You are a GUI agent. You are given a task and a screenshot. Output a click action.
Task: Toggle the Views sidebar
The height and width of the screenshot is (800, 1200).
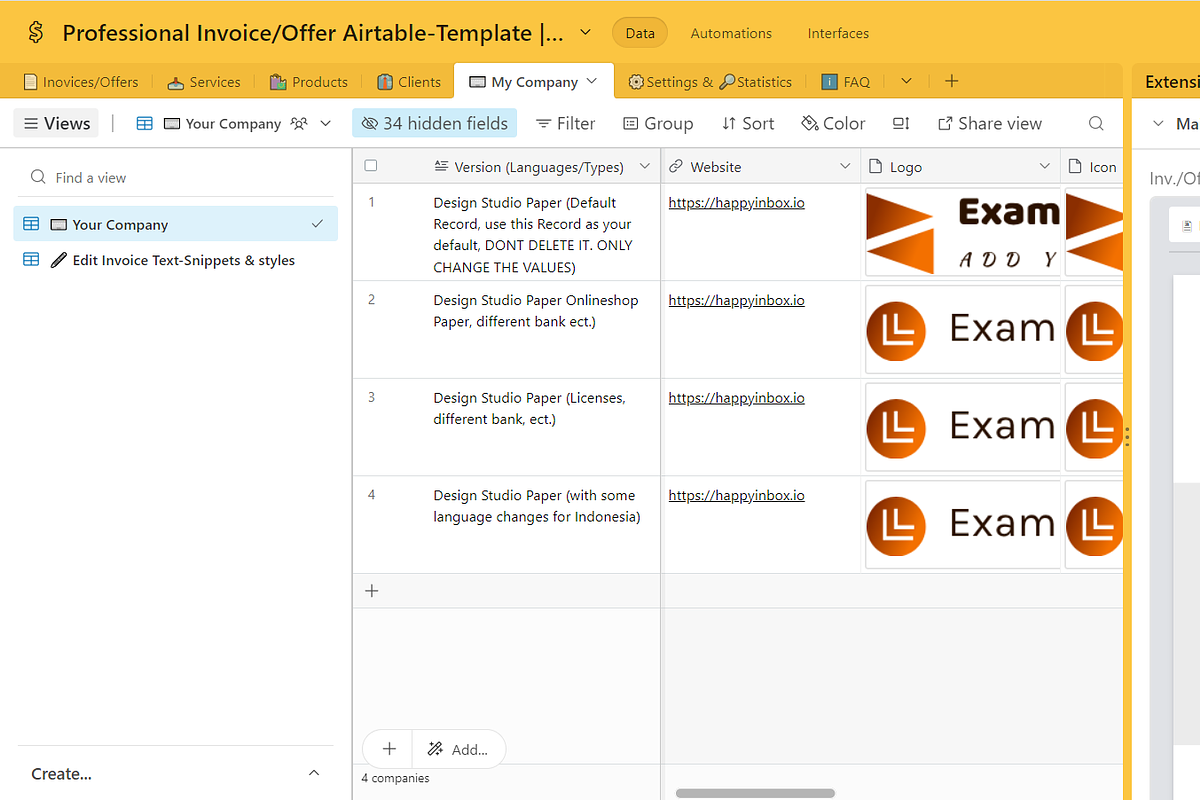pyautogui.click(x=56, y=123)
